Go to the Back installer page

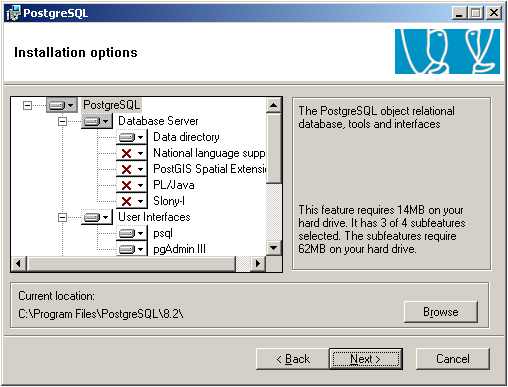(293, 359)
